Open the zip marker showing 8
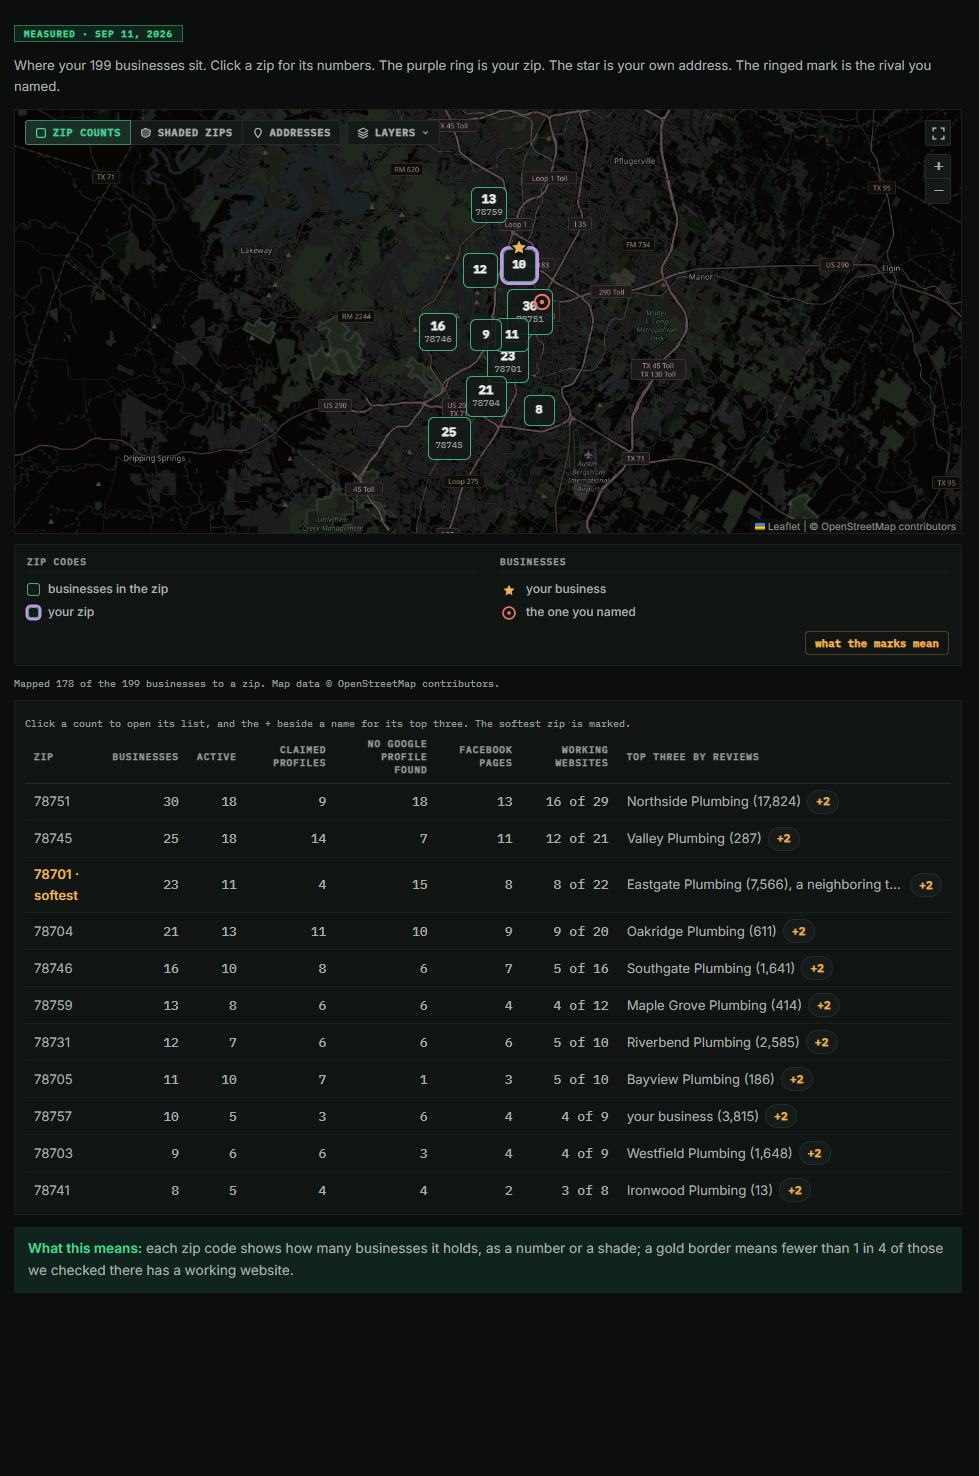 point(539,409)
